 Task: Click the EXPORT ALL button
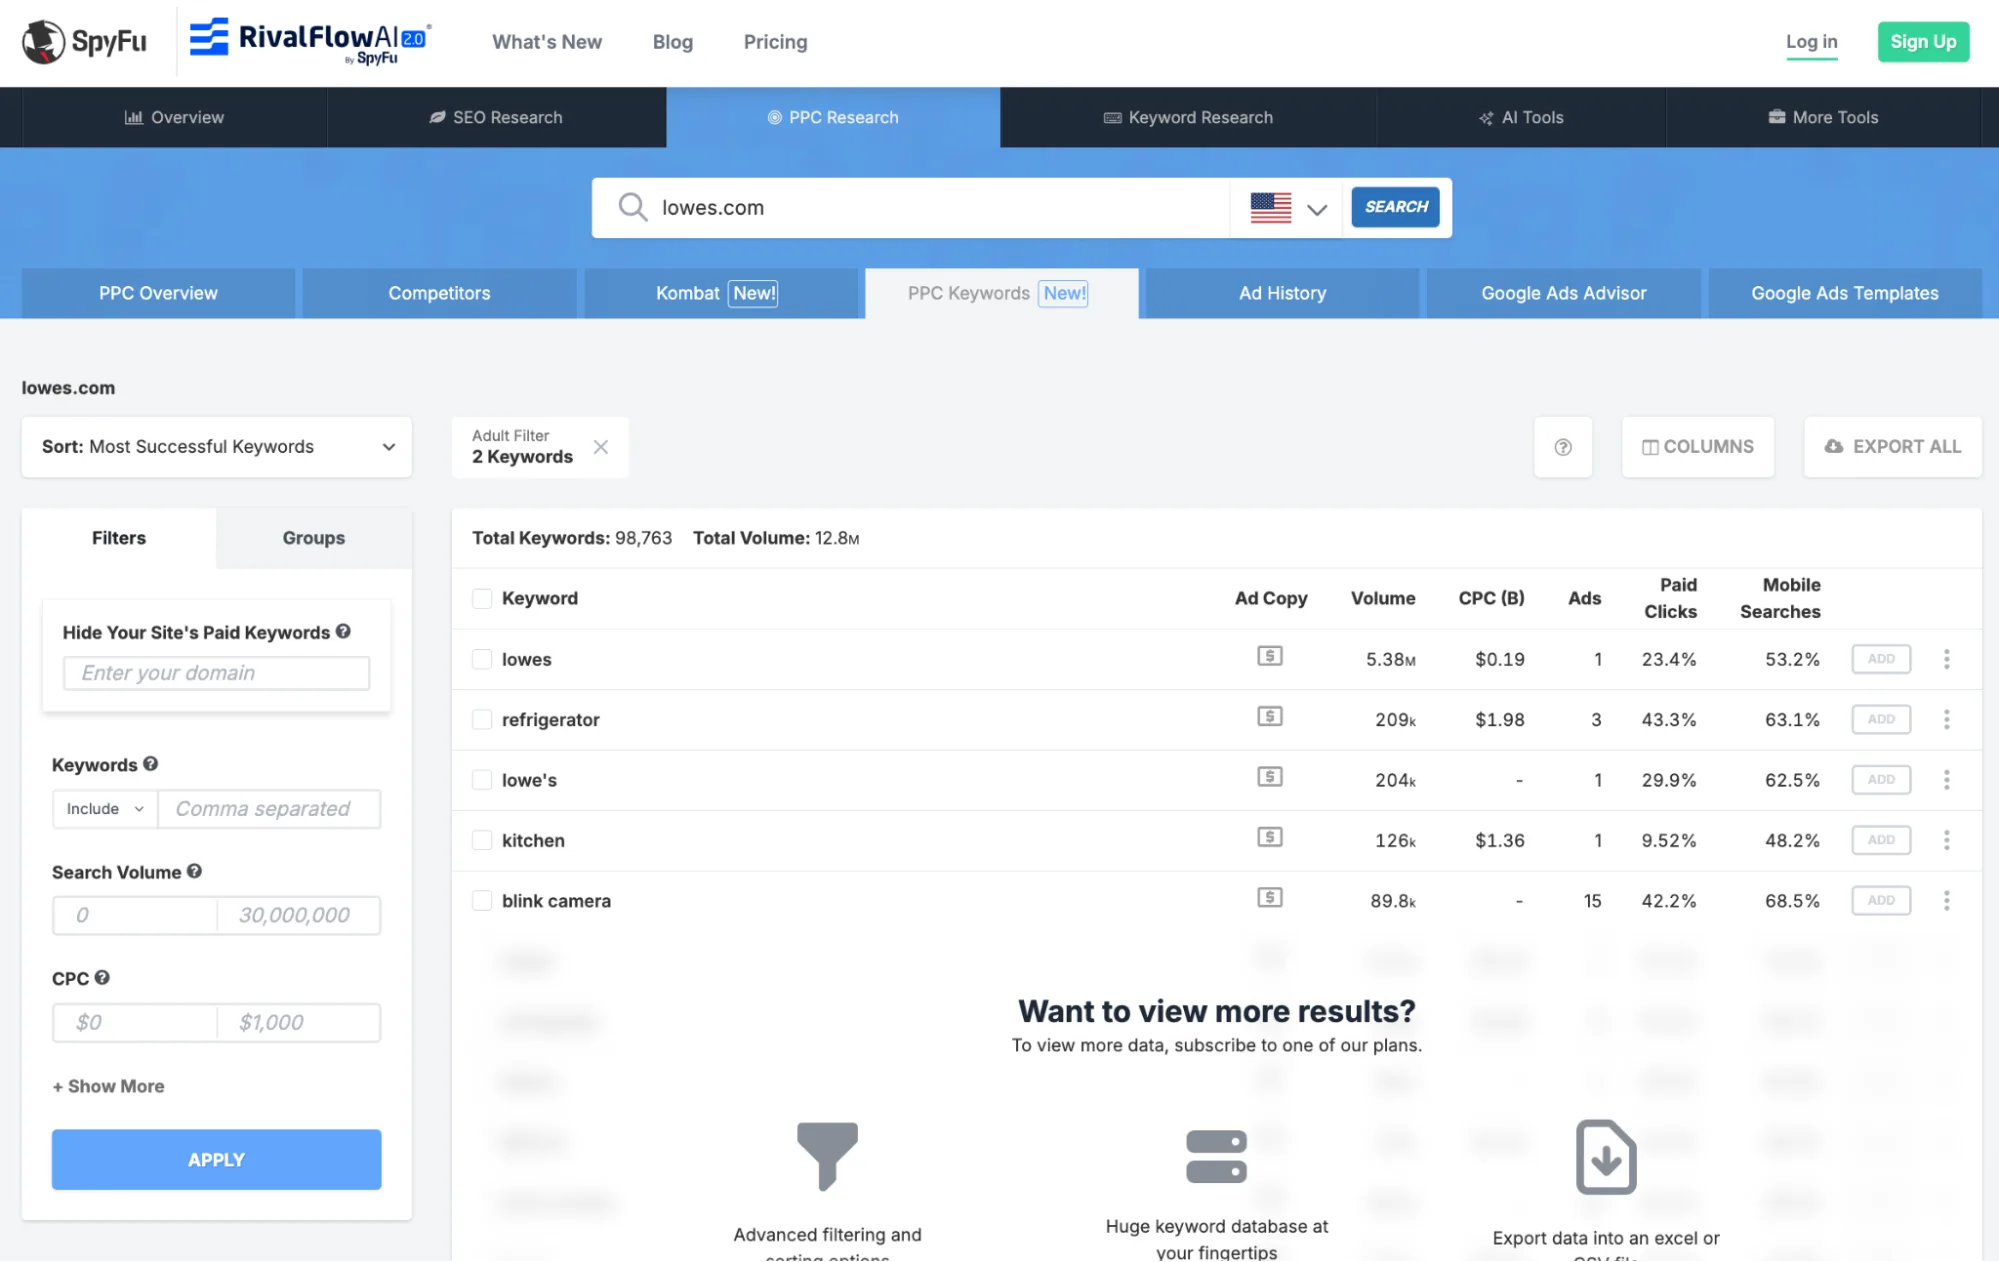pyautogui.click(x=1892, y=447)
